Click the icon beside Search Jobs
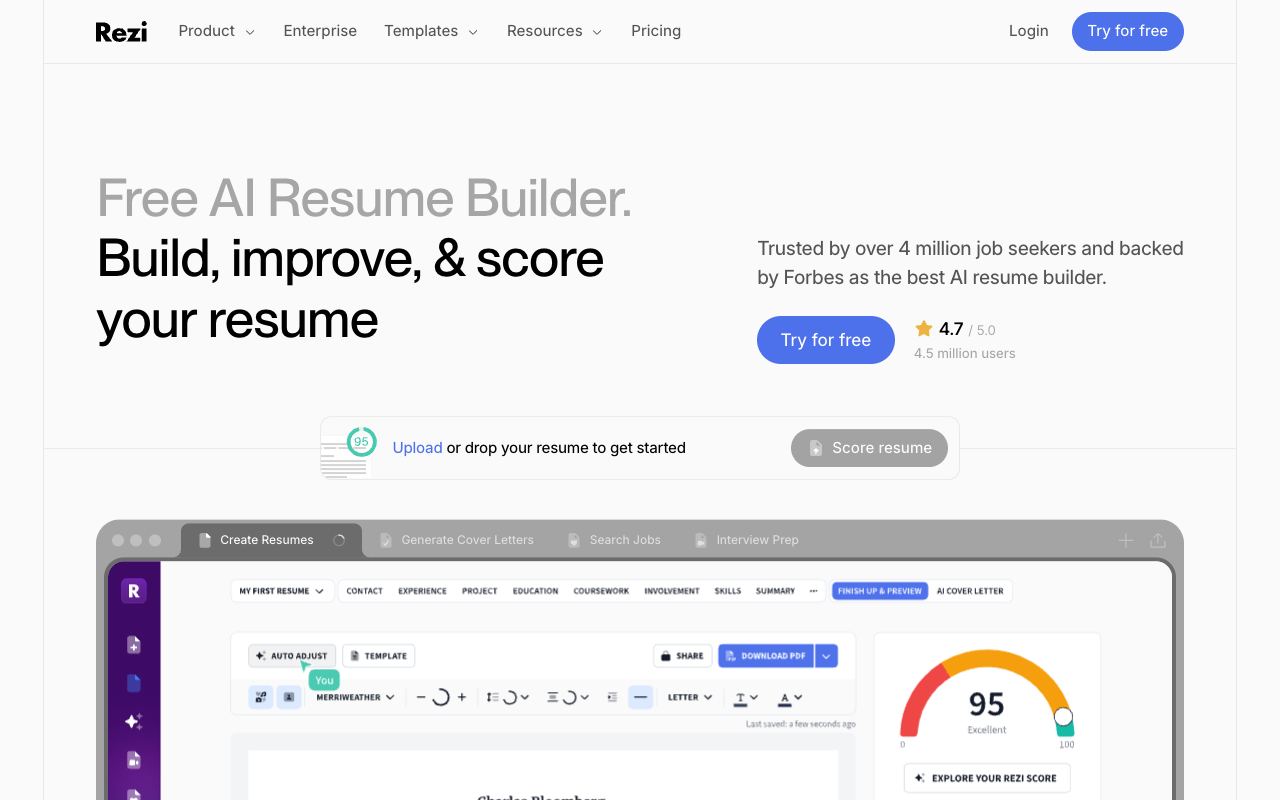 pos(574,540)
